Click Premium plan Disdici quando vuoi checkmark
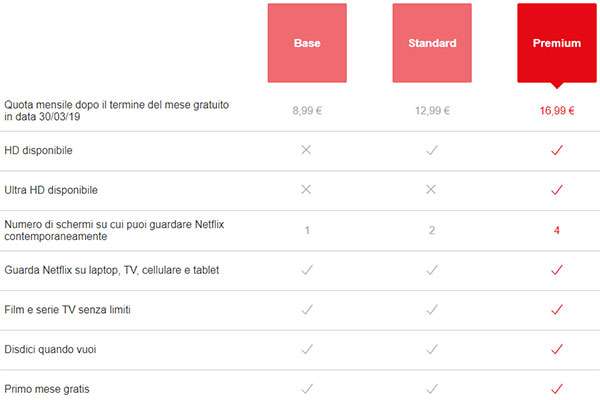The width and height of the screenshot is (600, 400). [x=557, y=349]
